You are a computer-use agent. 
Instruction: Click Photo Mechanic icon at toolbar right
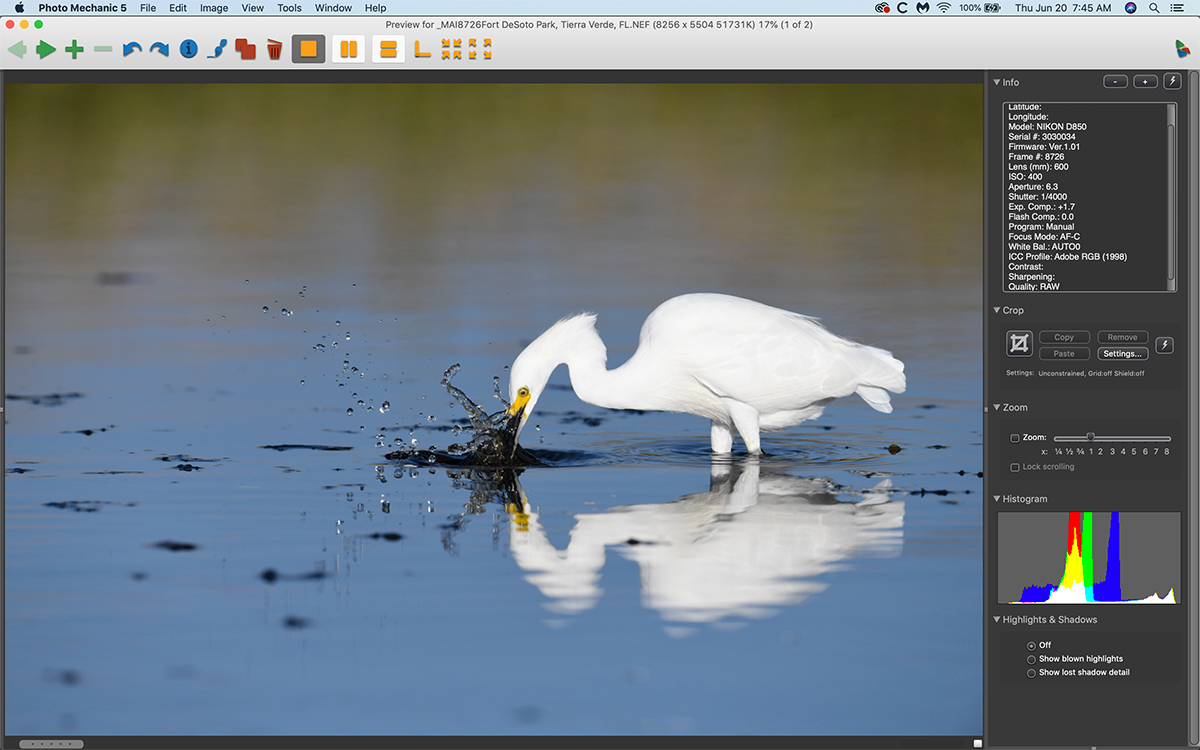pos(1182,49)
